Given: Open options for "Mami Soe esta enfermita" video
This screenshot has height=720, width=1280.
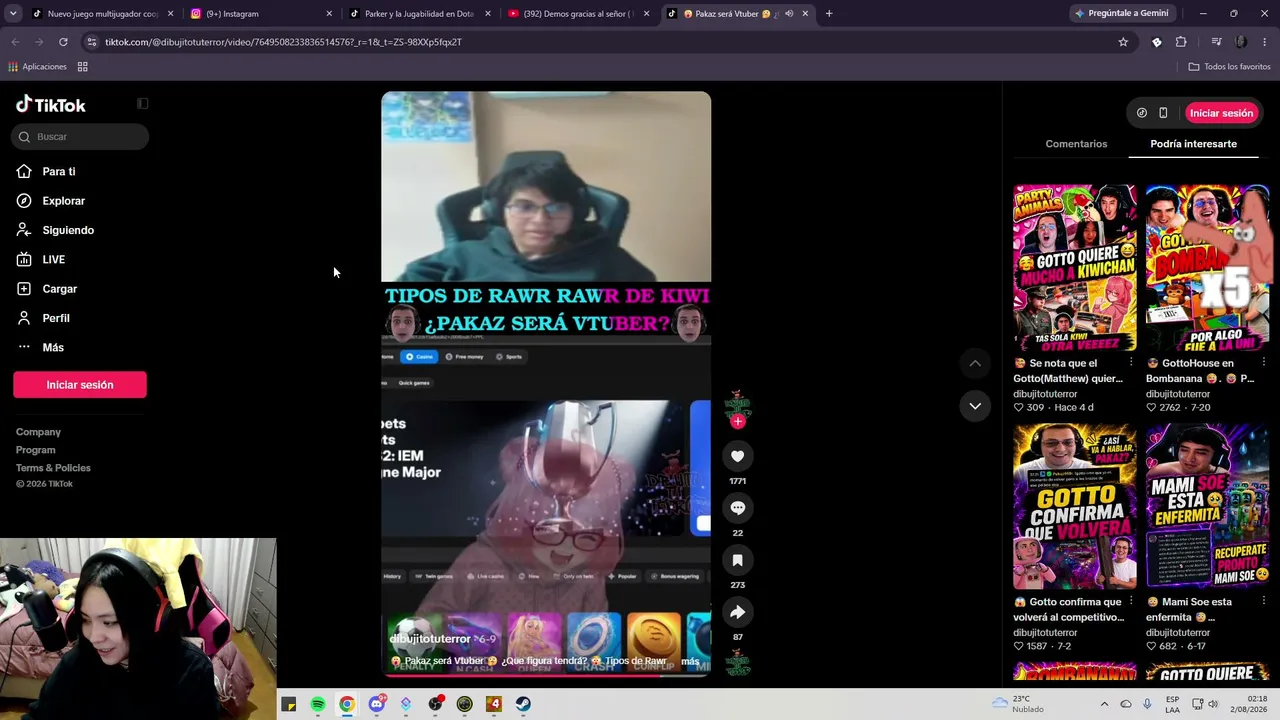Looking at the screenshot, I should 1263,601.
